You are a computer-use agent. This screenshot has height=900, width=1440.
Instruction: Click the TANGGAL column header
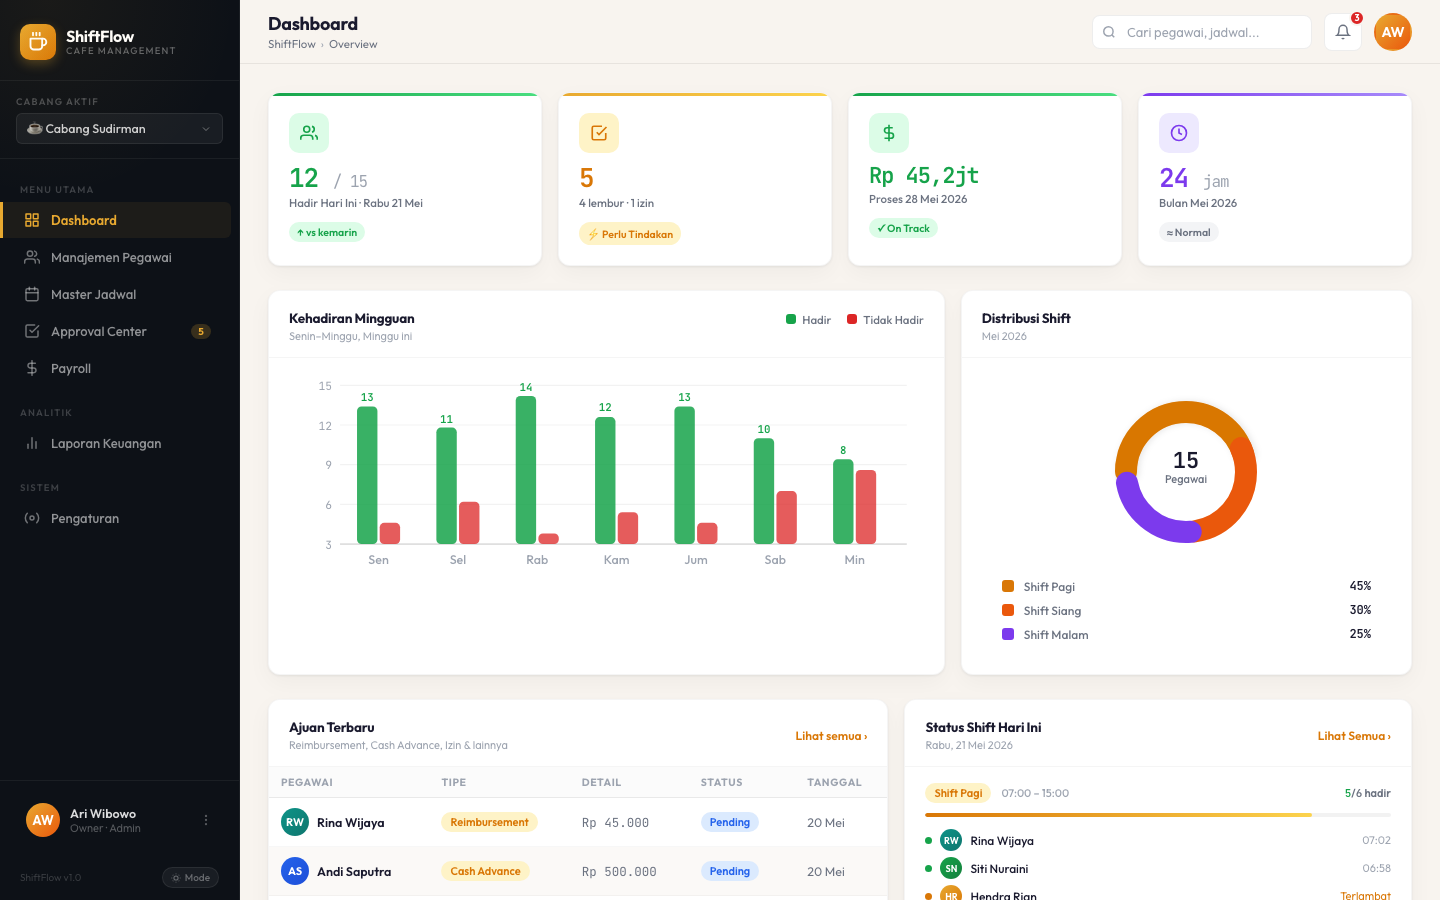coord(834,782)
